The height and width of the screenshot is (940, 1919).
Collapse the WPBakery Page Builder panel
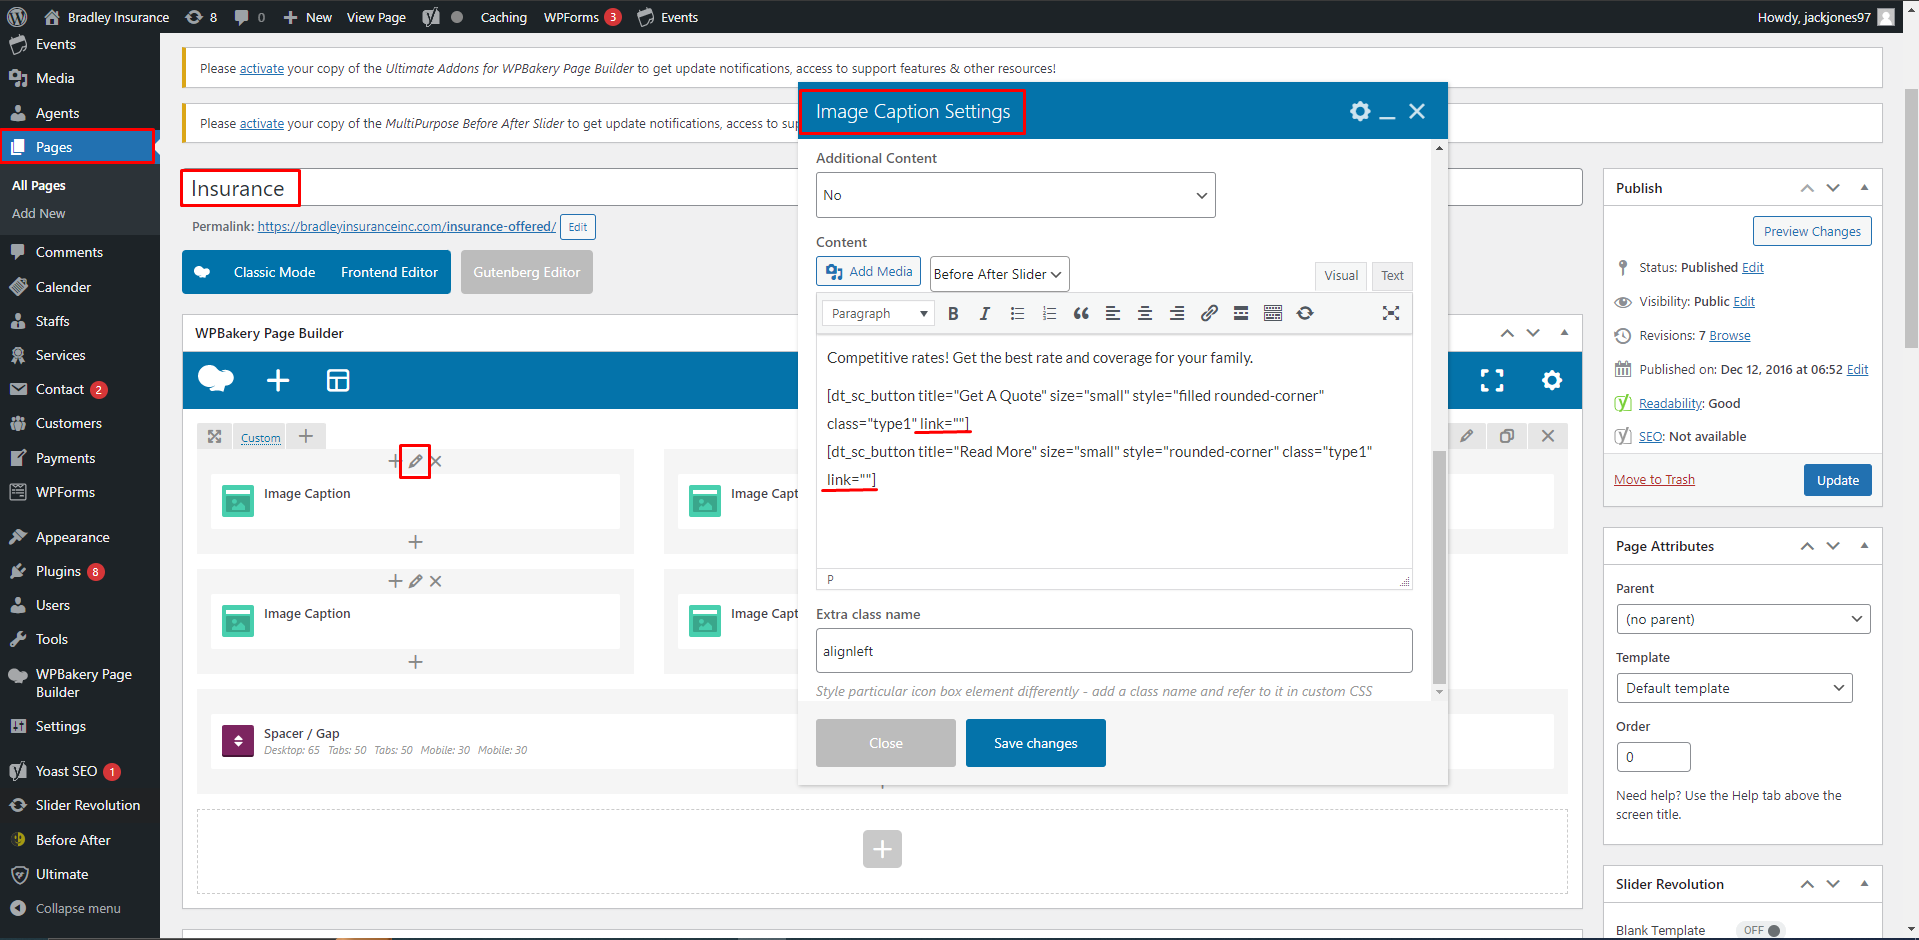click(1564, 333)
